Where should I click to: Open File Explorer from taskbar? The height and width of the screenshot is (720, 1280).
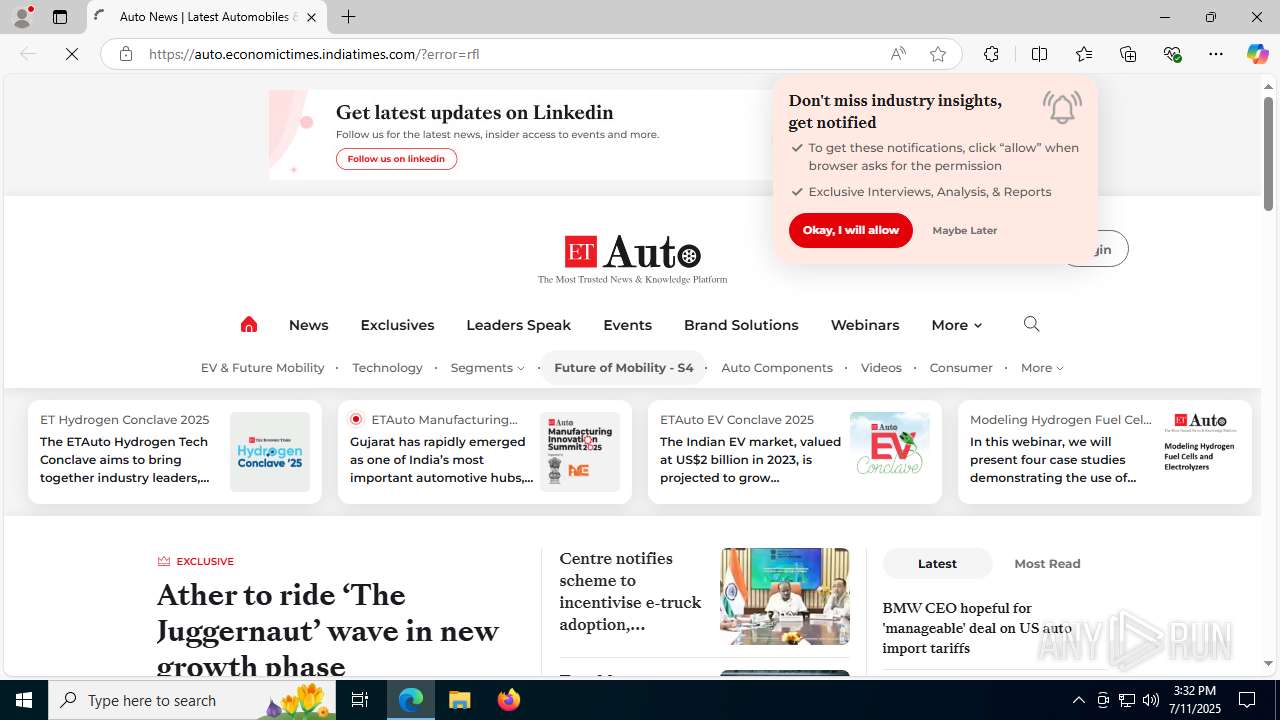pos(460,700)
